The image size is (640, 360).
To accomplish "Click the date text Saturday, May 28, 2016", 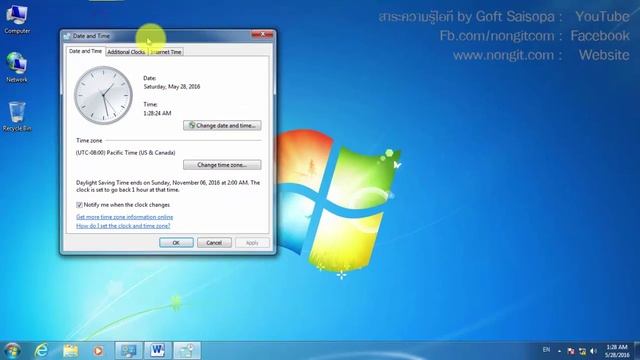I will click(x=172, y=87).
